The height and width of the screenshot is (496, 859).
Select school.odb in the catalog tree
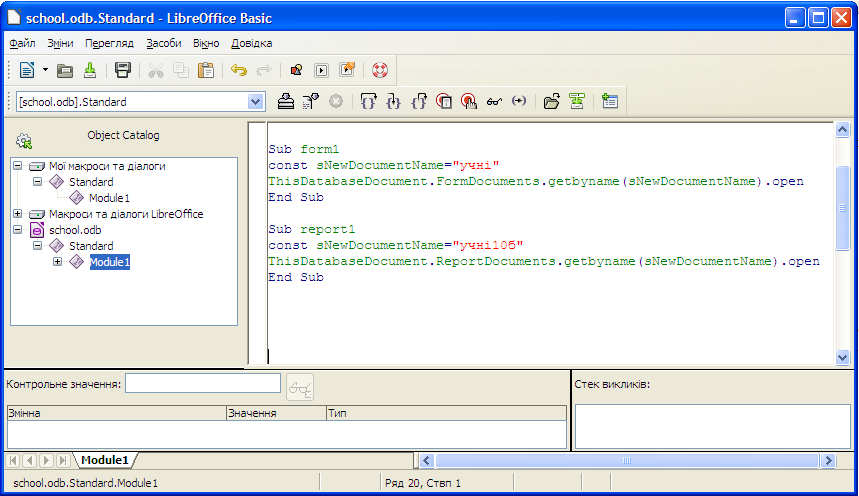pyautogui.click(x=75, y=230)
